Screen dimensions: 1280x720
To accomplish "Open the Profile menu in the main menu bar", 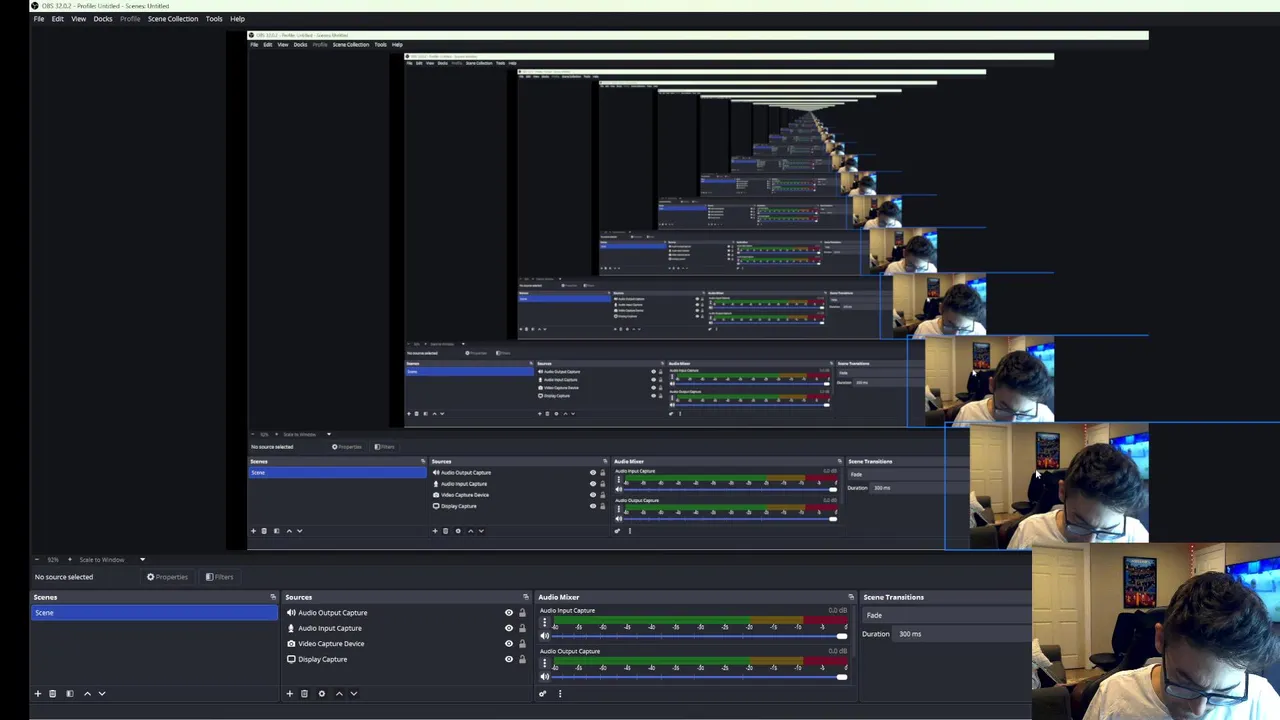I will (130, 19).
